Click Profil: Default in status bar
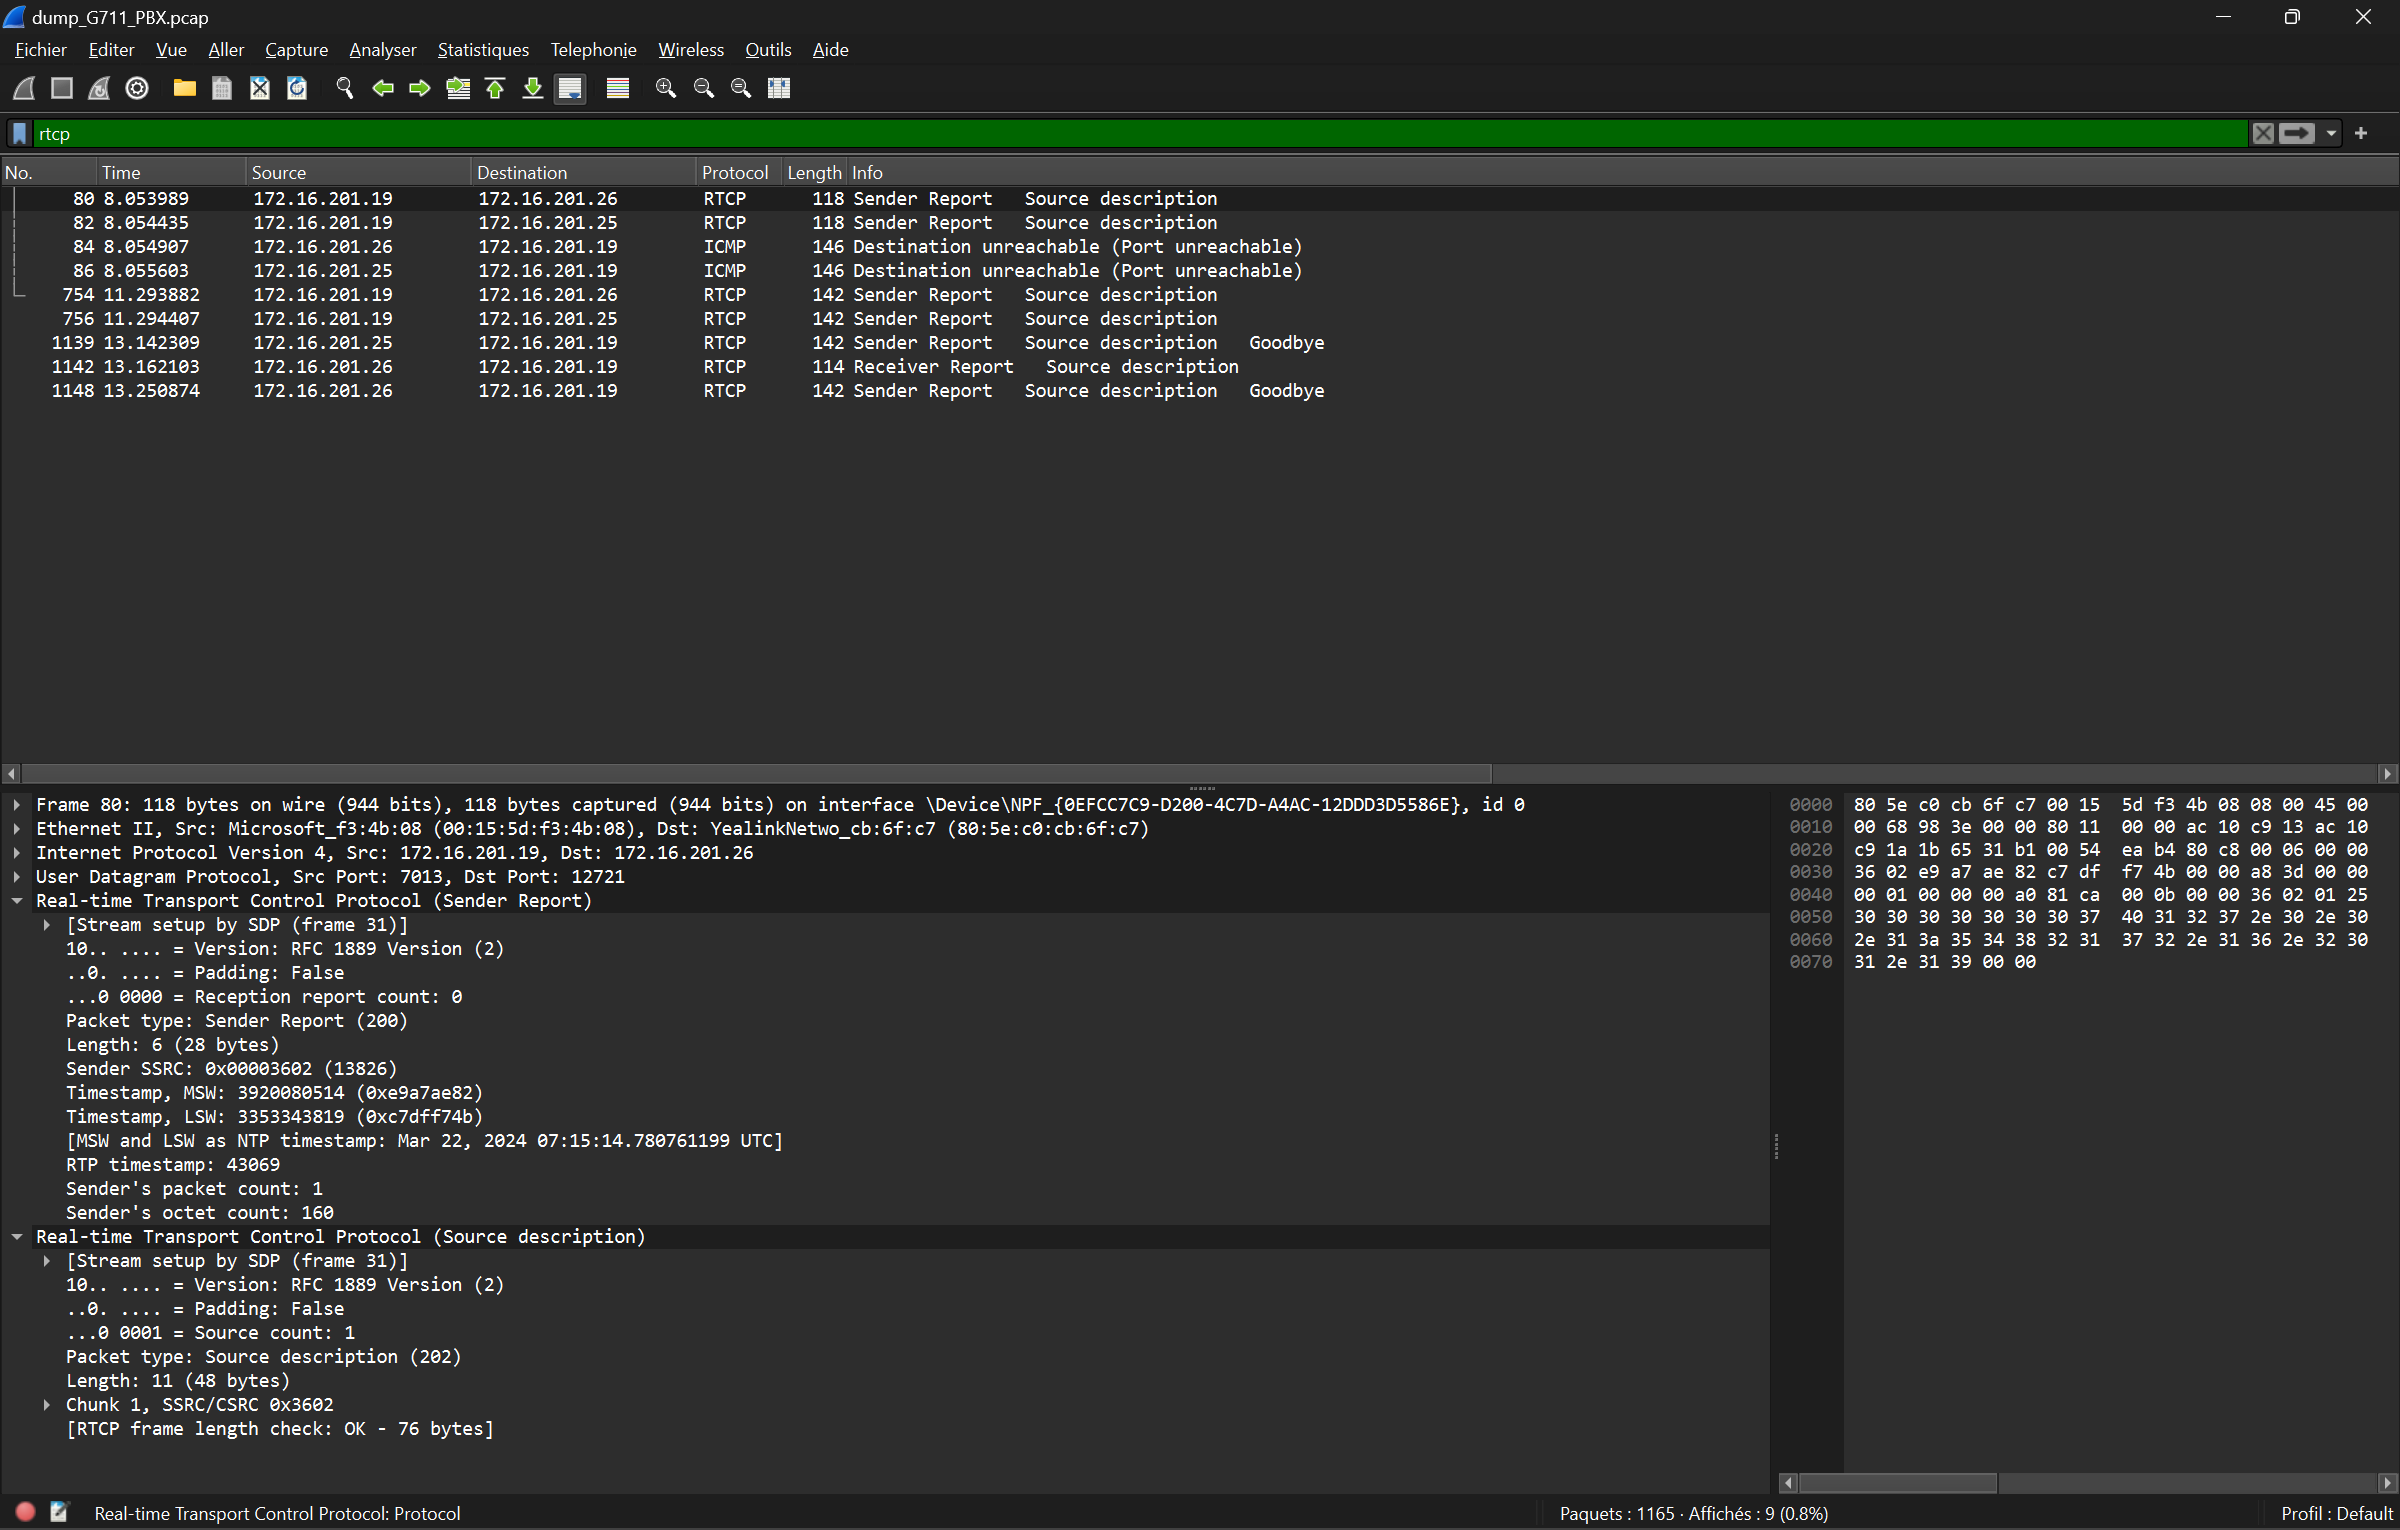 point(2336,1514)
